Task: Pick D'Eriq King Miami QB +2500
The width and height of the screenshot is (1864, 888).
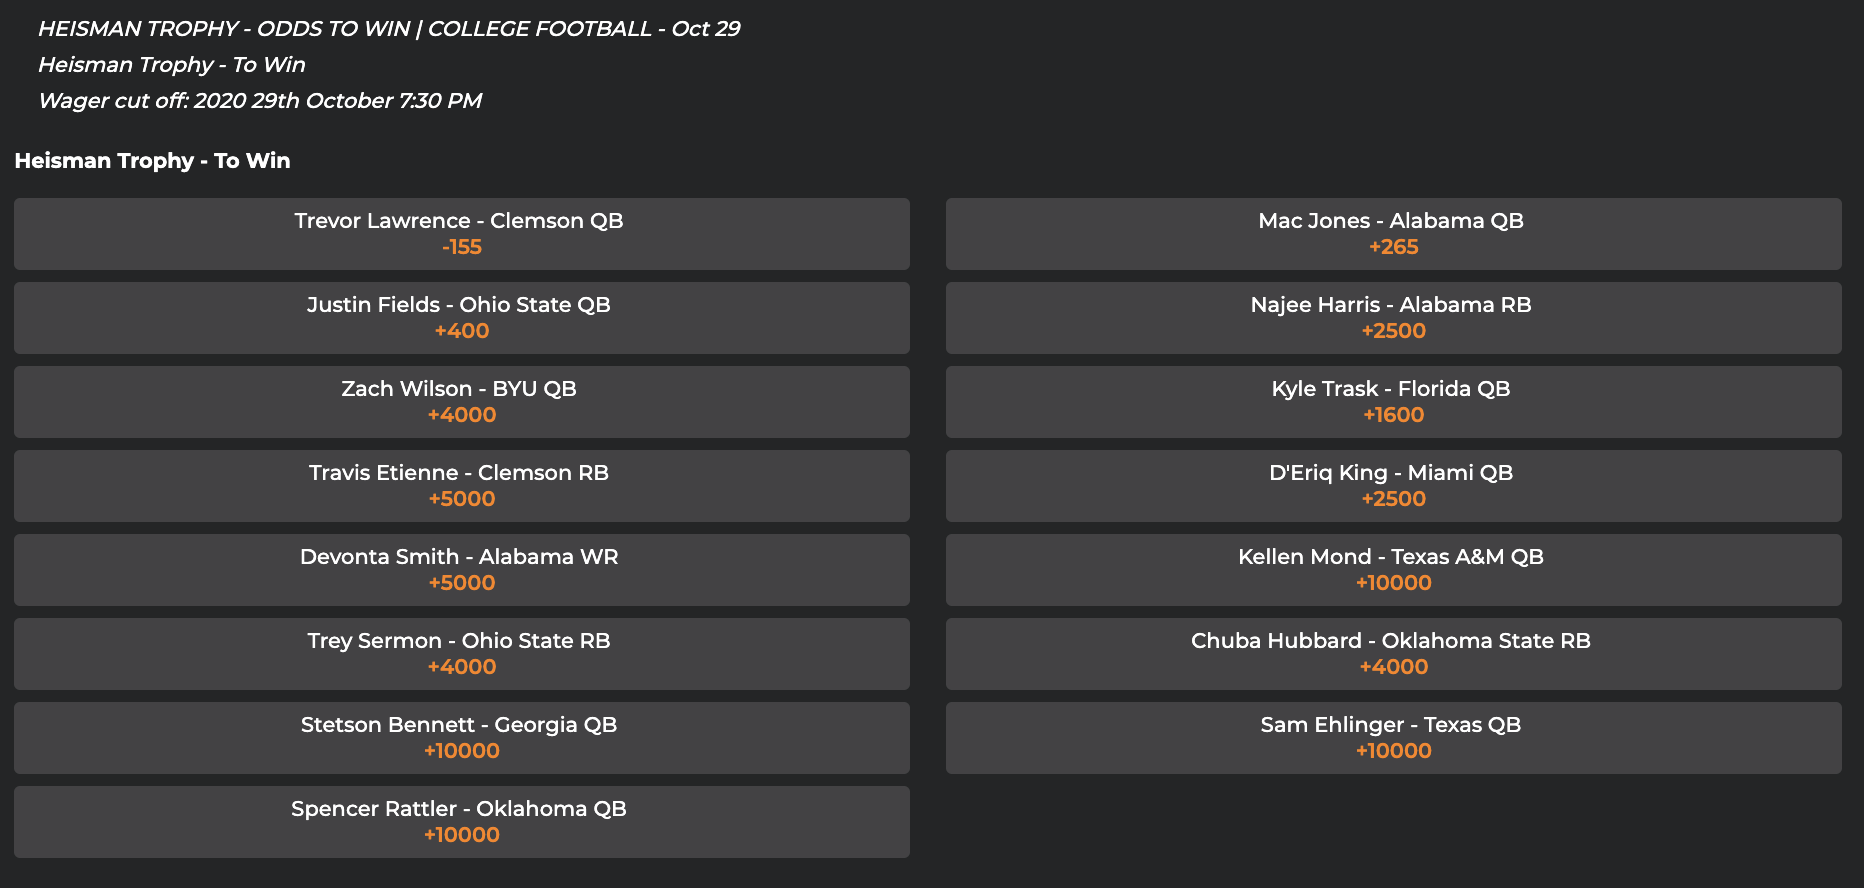Action: pos(1393,486)
